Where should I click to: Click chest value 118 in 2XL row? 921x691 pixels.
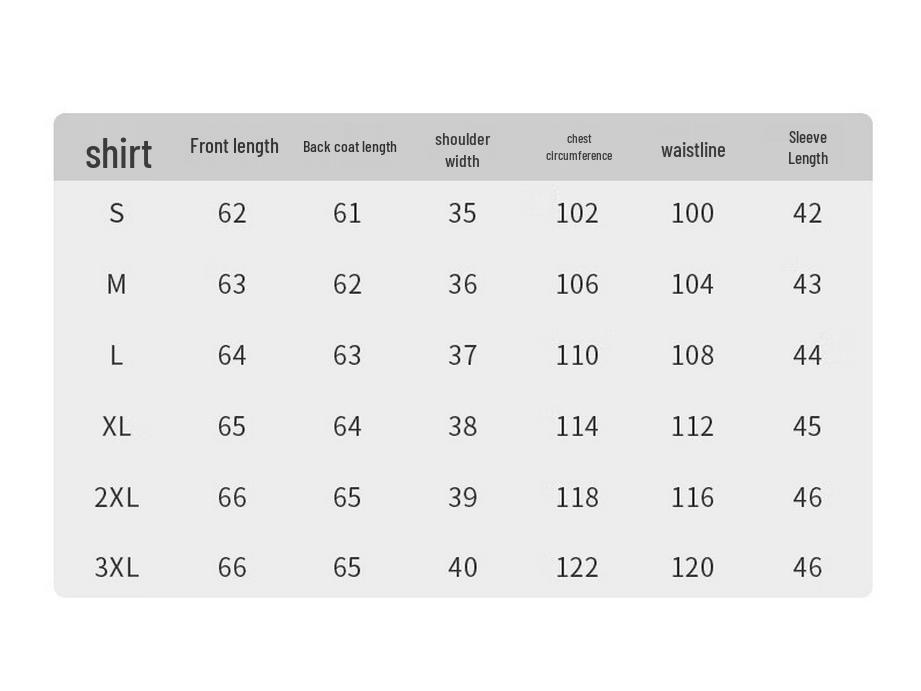pyautogui.click(x=577, y=498)
